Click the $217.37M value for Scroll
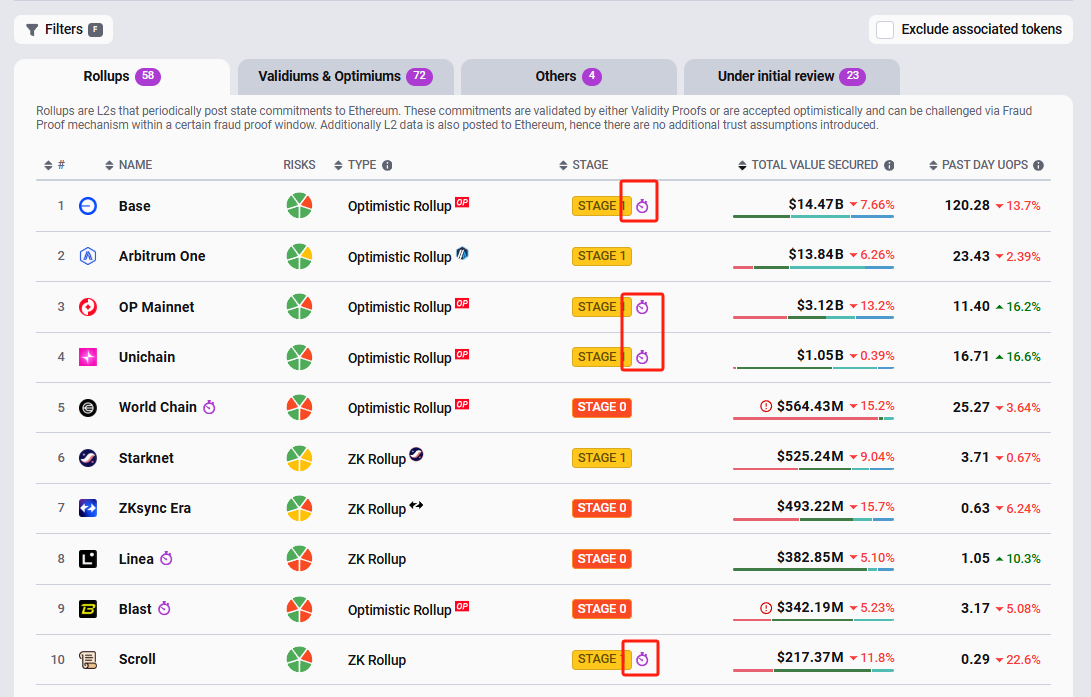Screen dimensions: 1091x697 pos(810,657)
